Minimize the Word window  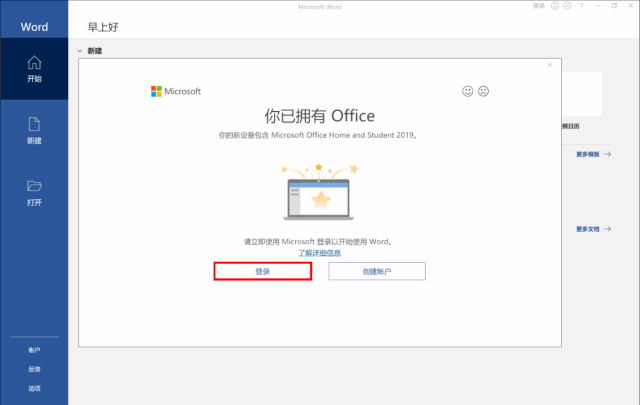point(598,6)
